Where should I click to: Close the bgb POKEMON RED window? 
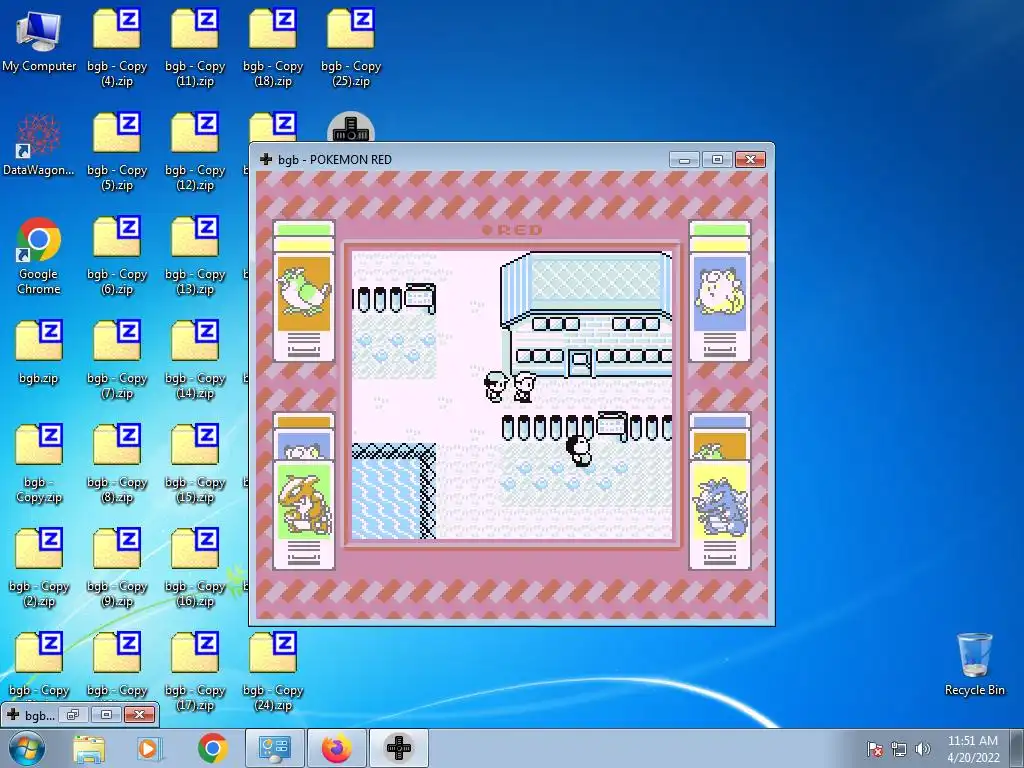pyautogui.click(x=750, y=159)
